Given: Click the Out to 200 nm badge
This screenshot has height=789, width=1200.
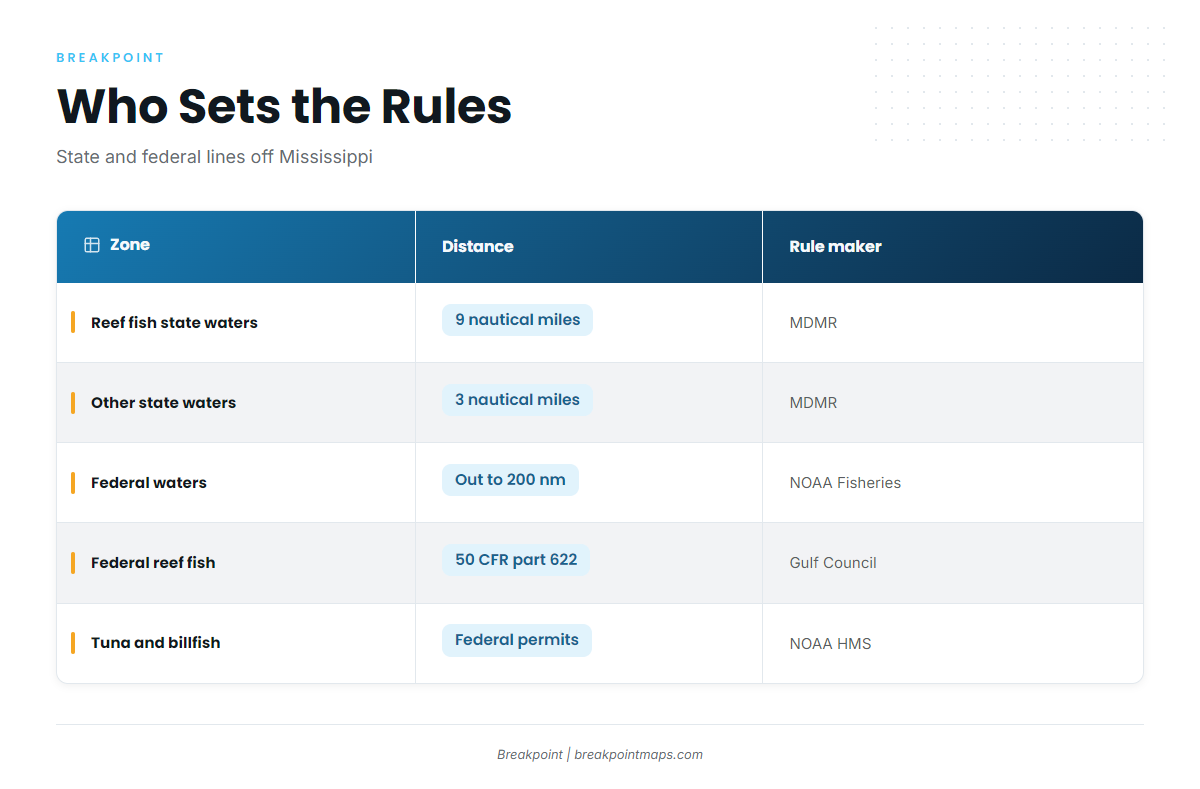Looking at the screenshot, I should (x=510, y=480).
